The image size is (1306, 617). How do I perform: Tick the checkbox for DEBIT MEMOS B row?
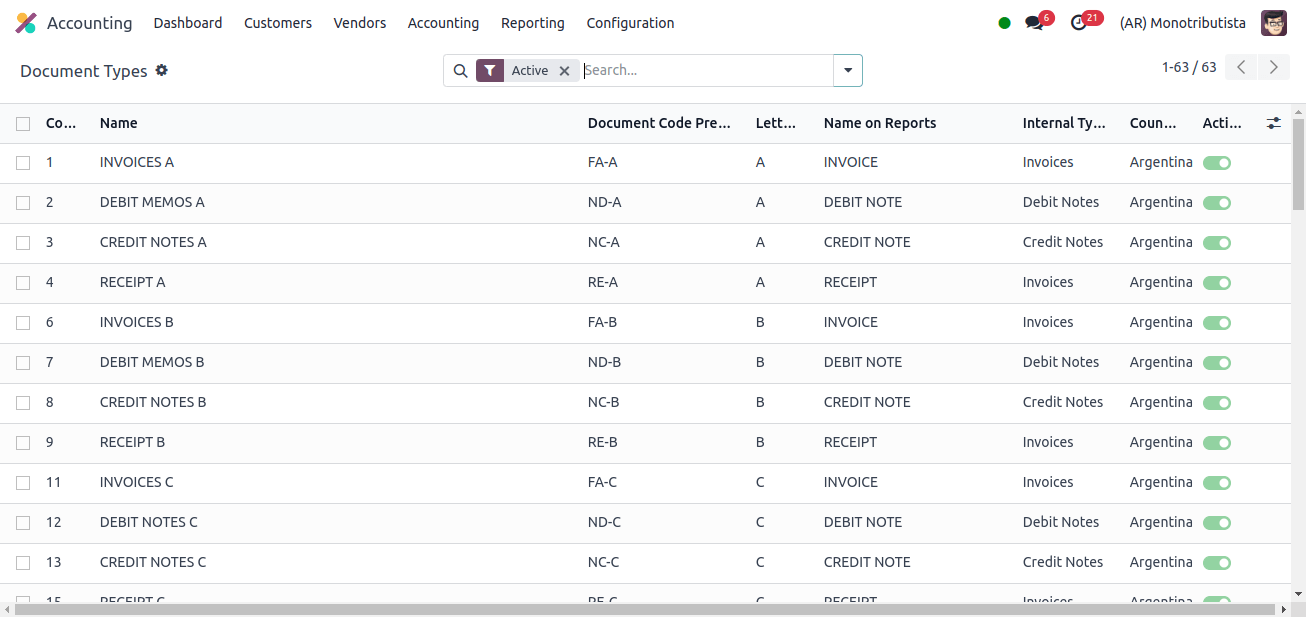pos(23,363)
